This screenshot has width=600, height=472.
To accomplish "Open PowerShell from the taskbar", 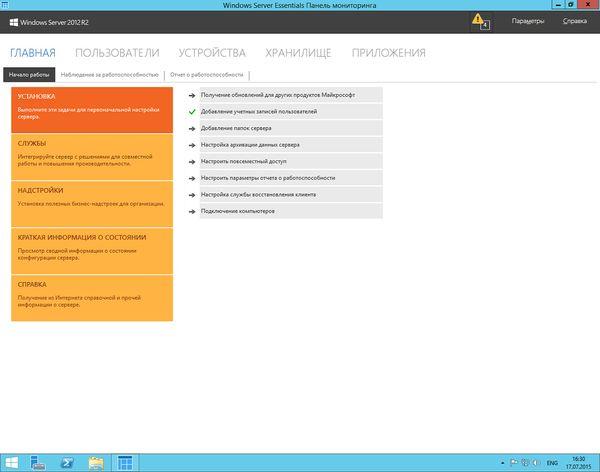I will pyautogui.click(x=67, y=463).
